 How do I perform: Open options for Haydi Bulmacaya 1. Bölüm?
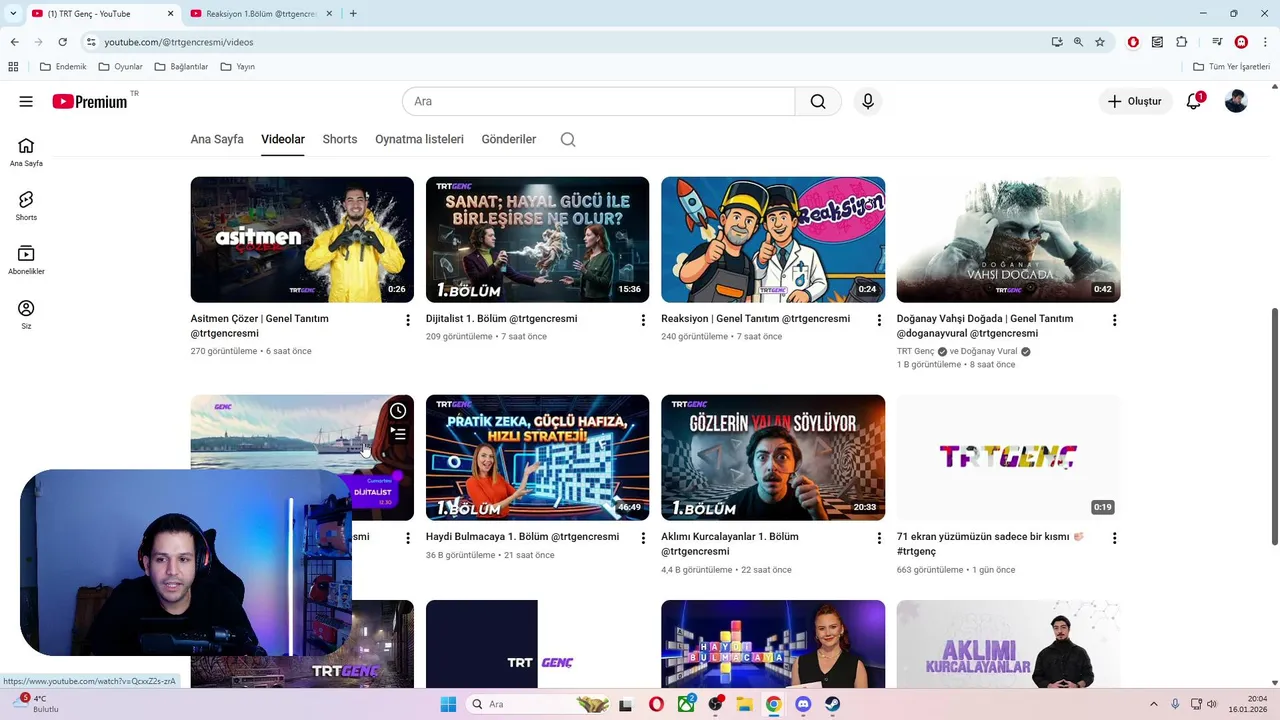click(x=643, y=538)
